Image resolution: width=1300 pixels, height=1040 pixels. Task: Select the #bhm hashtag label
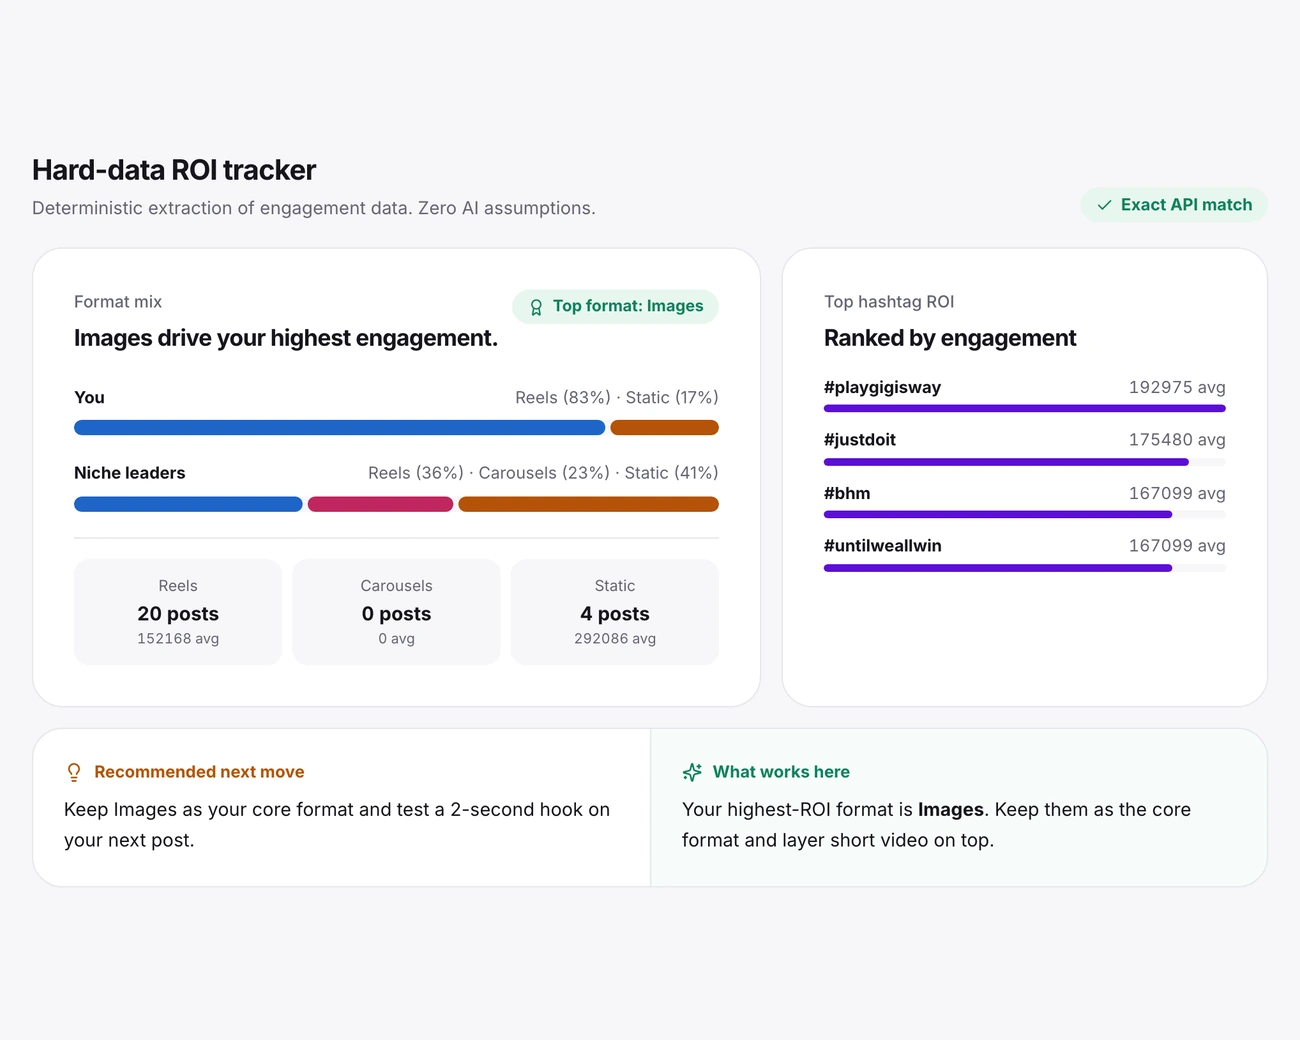point(847,493)
